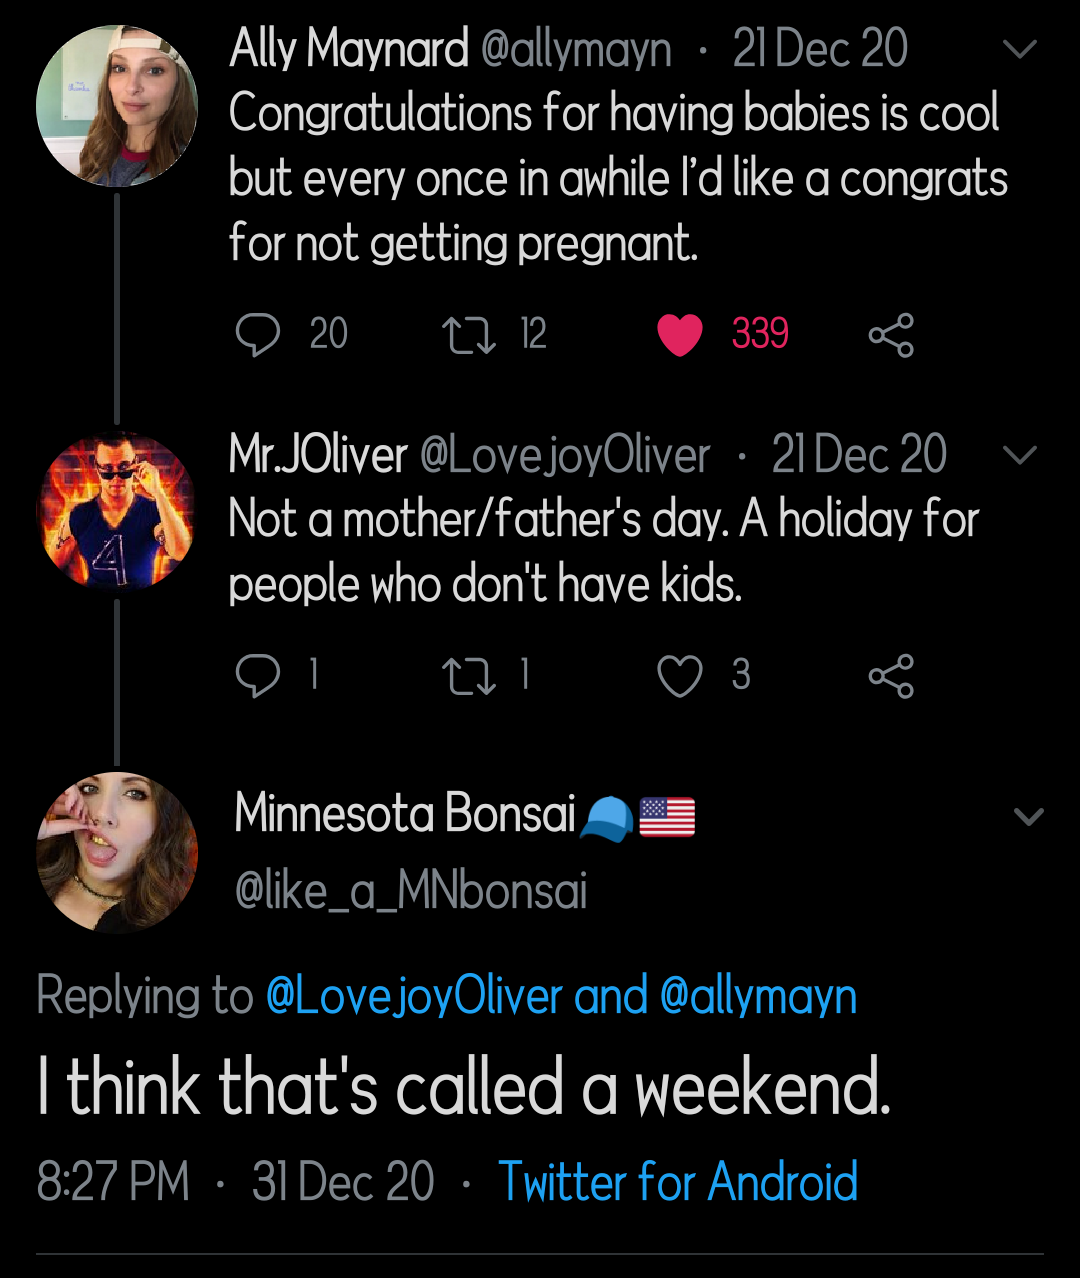Open the dropdown chevron on Ally Maynard's tweet
The width and height of the screenshot is (1080, 1278).
pos(1021,48)
